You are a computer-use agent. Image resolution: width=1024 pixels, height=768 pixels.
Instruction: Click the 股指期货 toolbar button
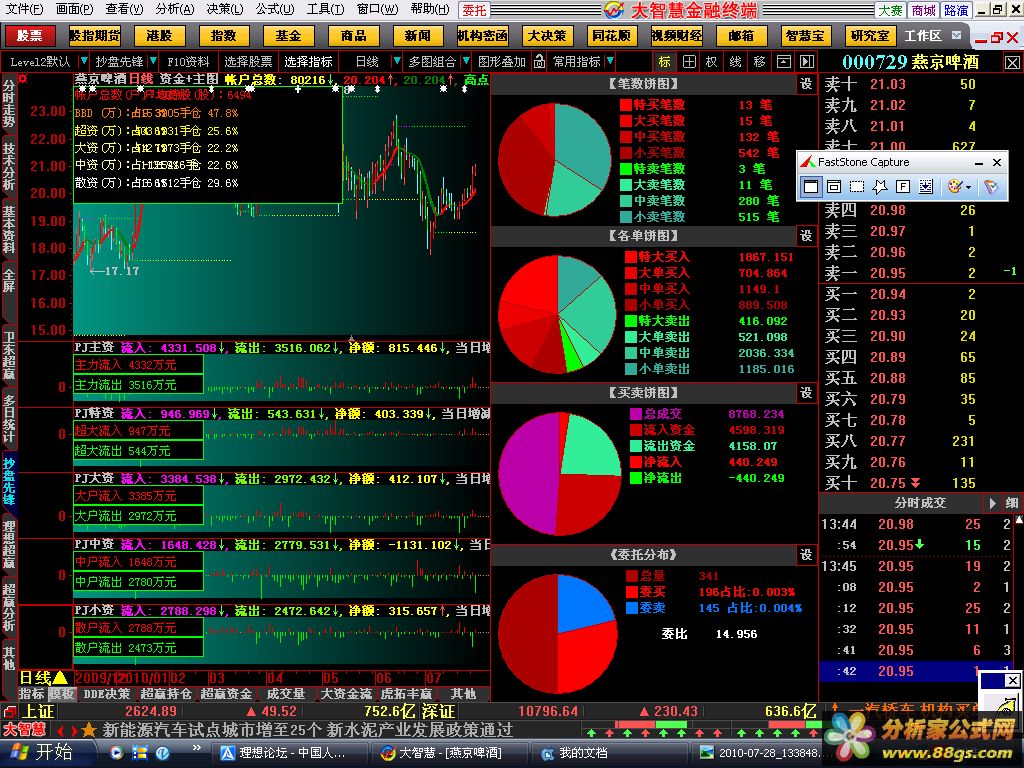click(x=95, y=35)
